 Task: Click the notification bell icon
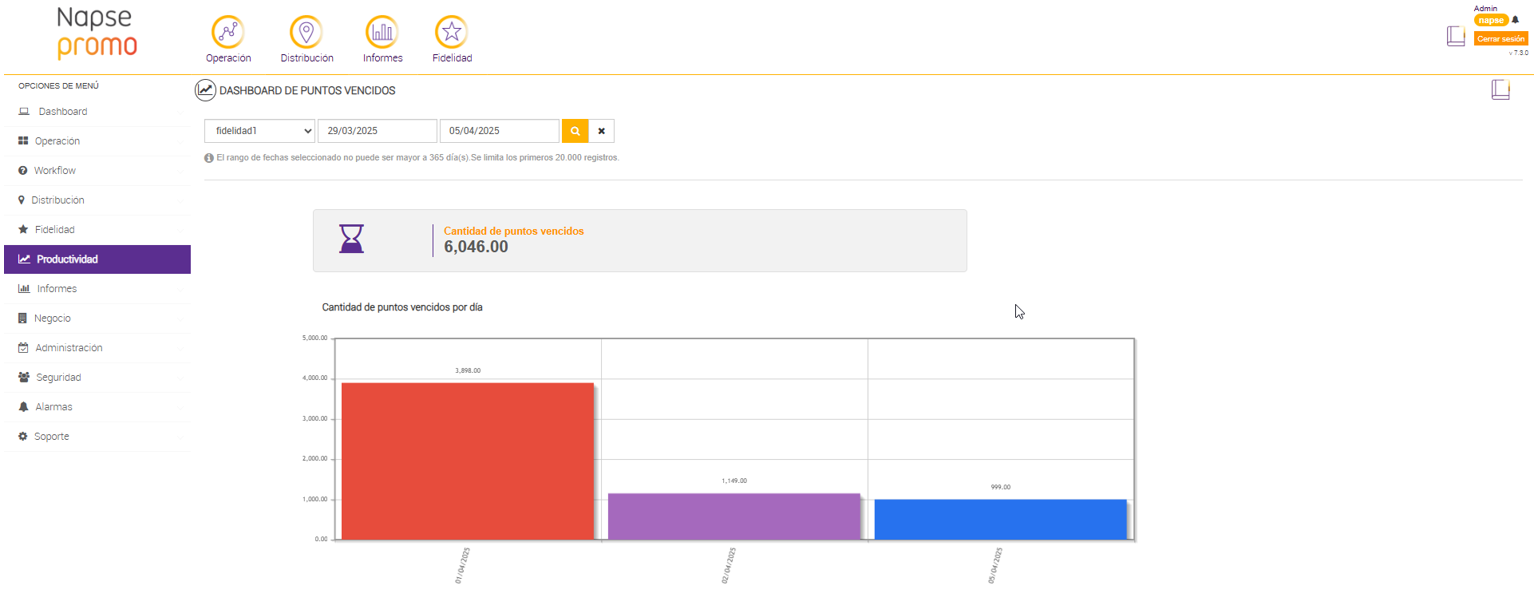[x=1515, y=20]
